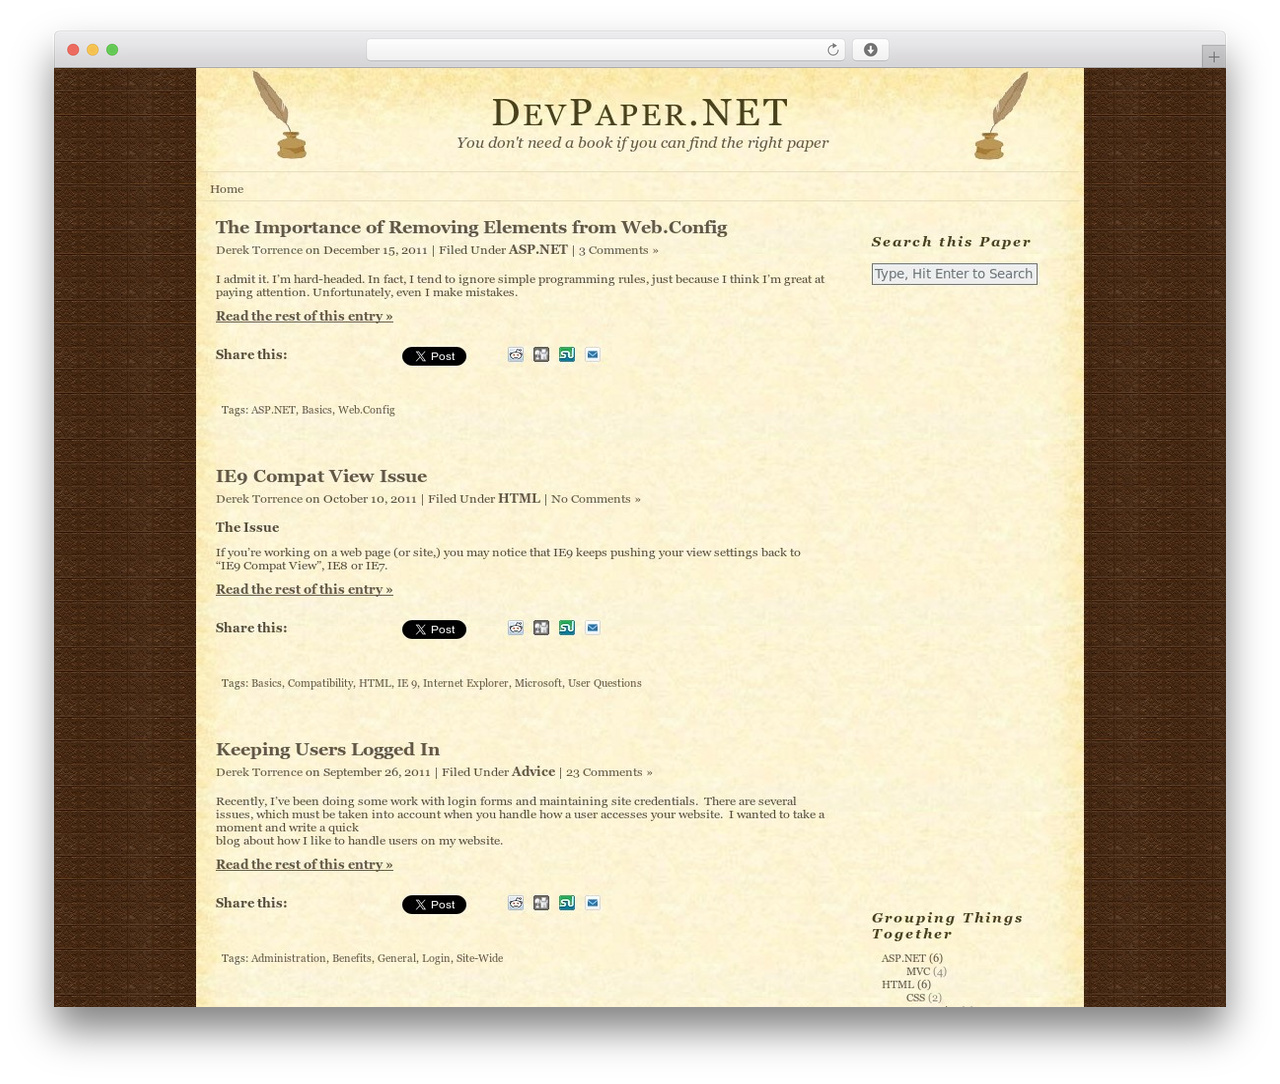The height and width of the screenshot is (1084, 1280).
Task: Open HTML category beside 'Filed Under'
Action: (x=519, y=498)
